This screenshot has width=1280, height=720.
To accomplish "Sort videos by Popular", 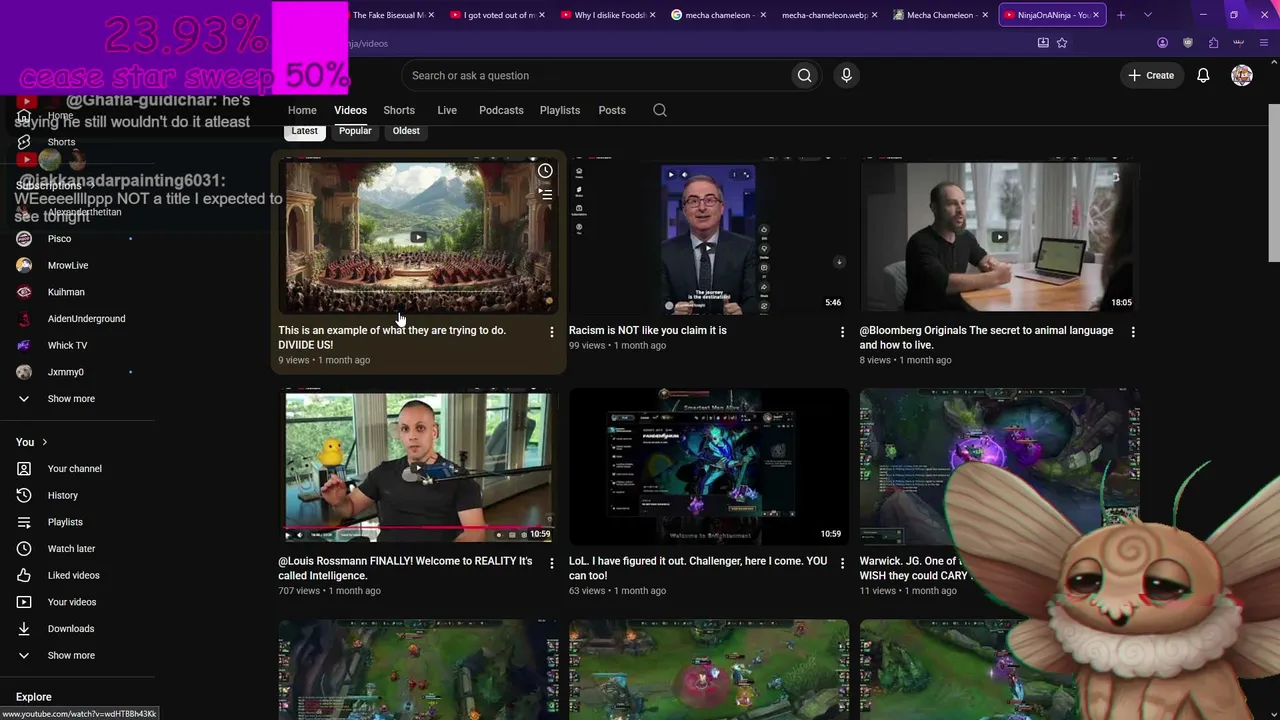I will pos(355,131).
